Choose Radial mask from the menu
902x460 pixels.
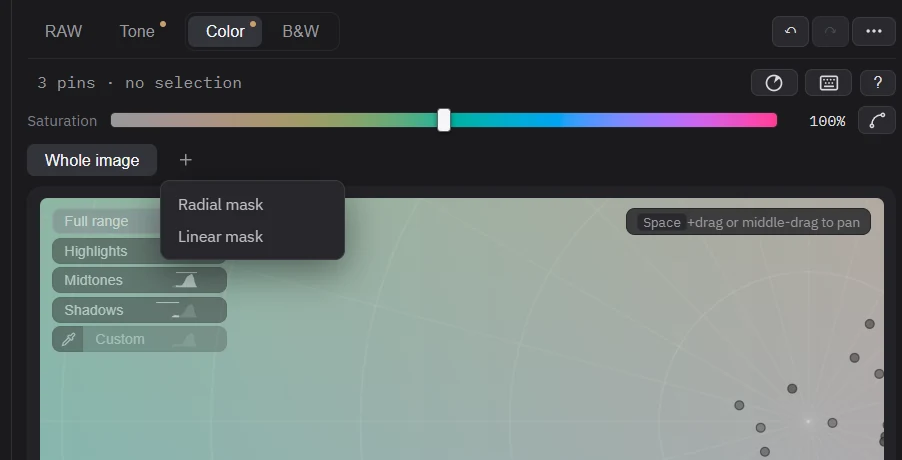coord(220,205)
